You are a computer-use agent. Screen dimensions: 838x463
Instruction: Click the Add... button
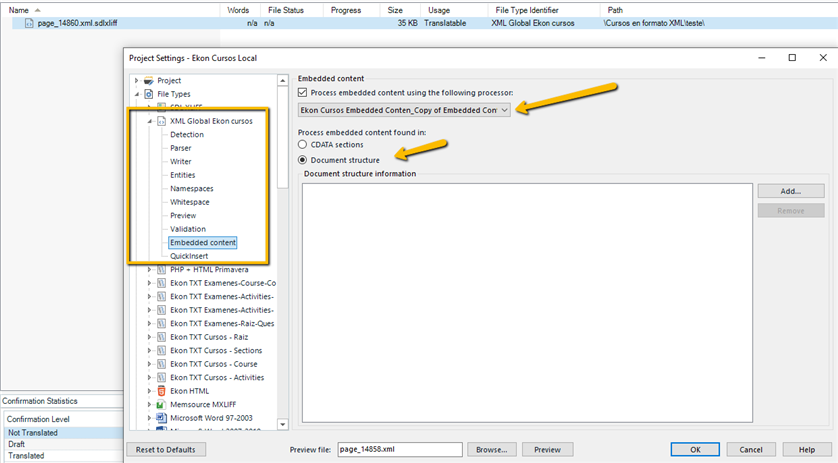point(790,191)
